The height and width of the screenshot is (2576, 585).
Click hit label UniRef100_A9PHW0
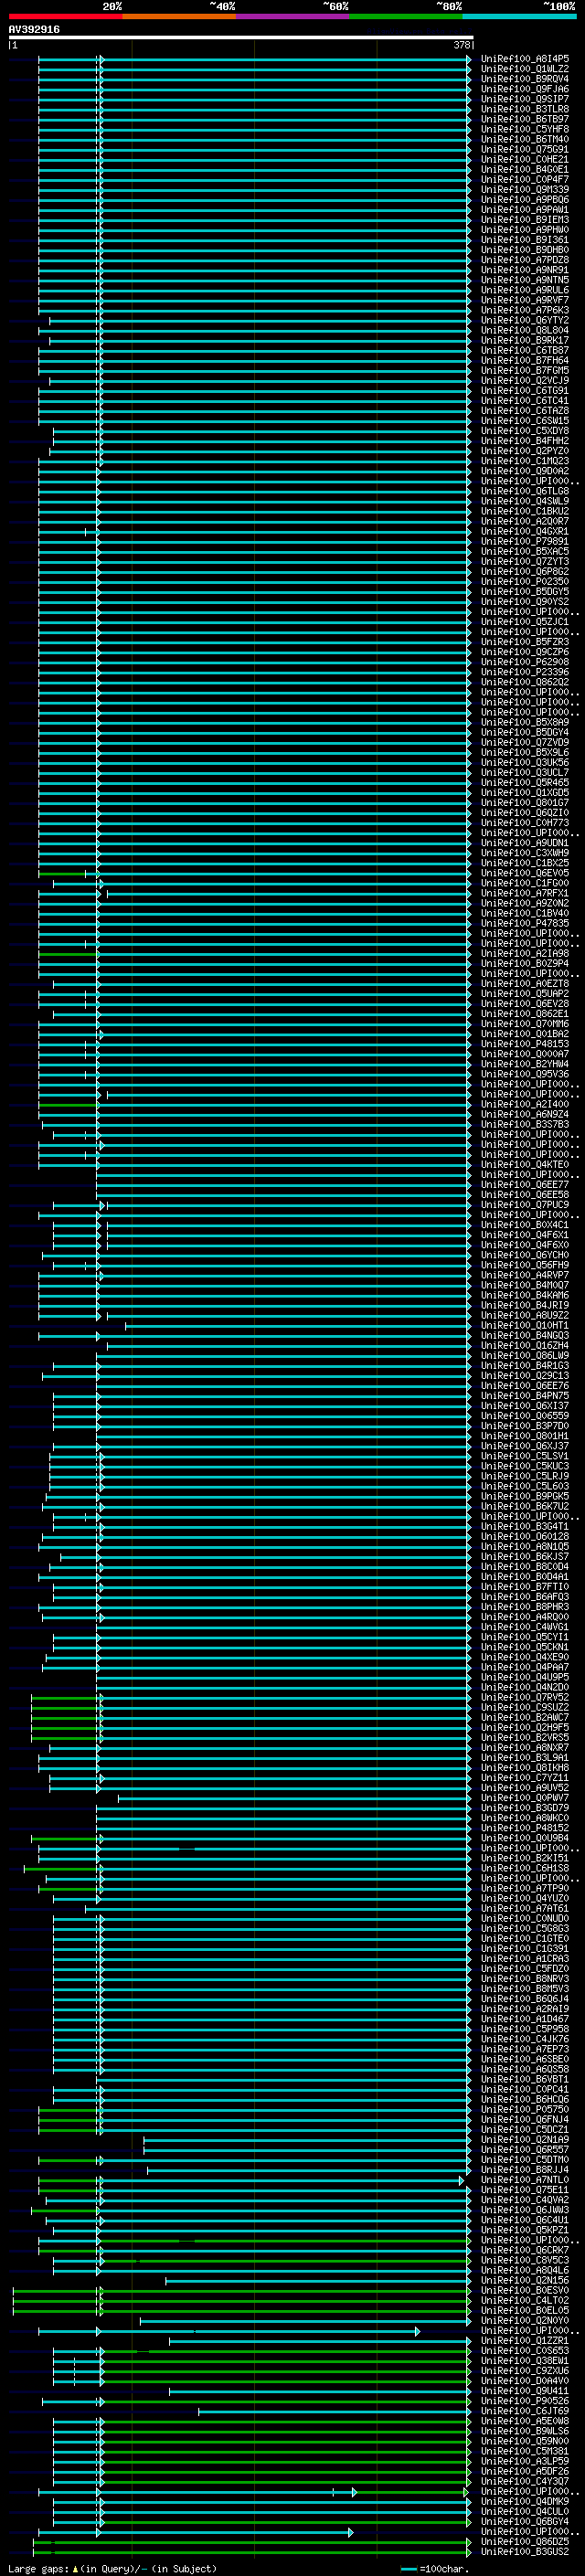(525, 229)
